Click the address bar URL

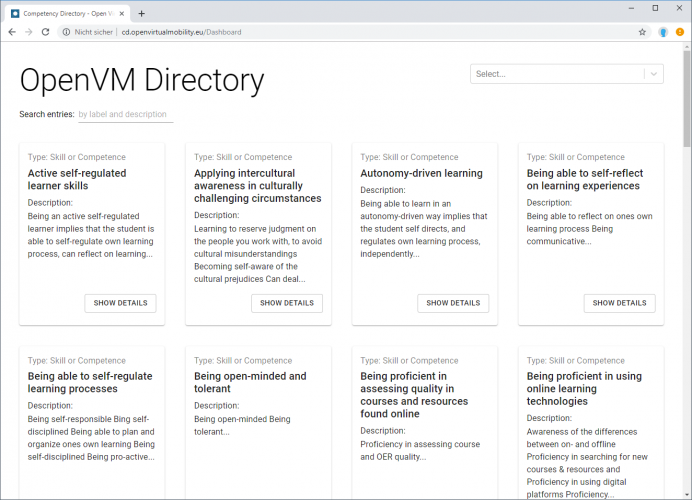181,32
